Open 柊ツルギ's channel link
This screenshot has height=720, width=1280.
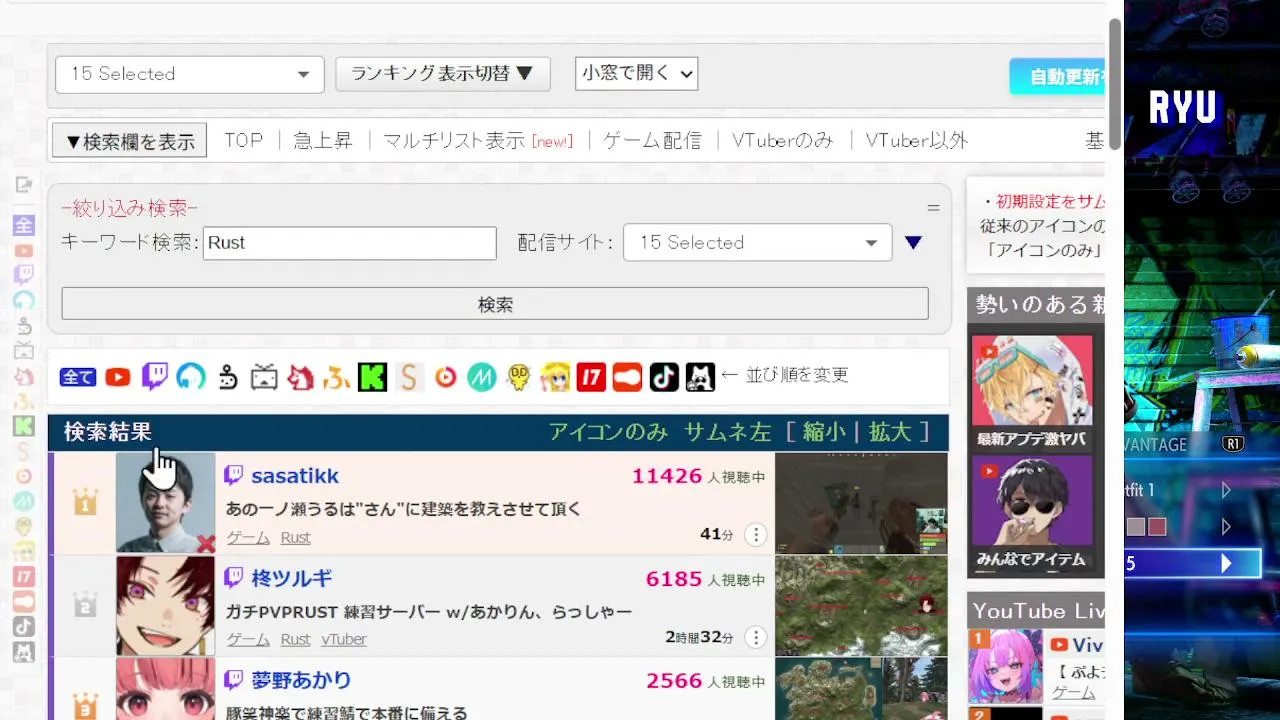[292, 578]
